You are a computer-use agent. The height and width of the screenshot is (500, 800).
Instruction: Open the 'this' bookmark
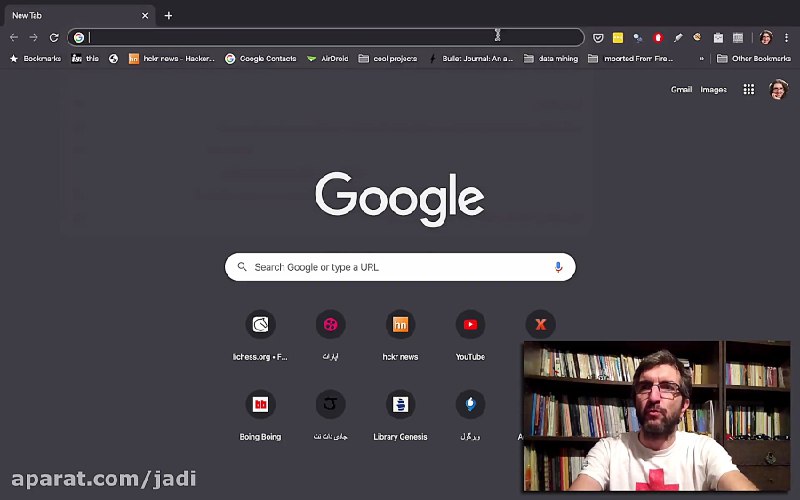[x=85, y=59]
